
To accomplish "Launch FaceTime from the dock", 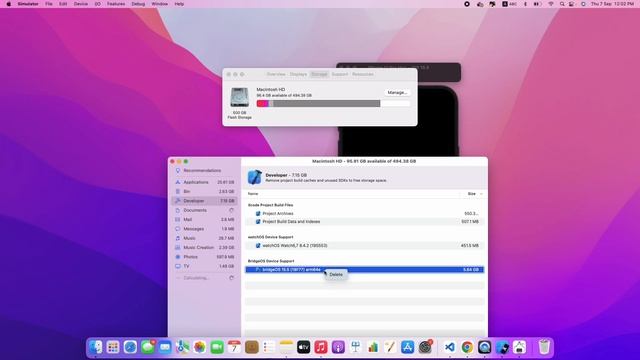I will (217, 347).
